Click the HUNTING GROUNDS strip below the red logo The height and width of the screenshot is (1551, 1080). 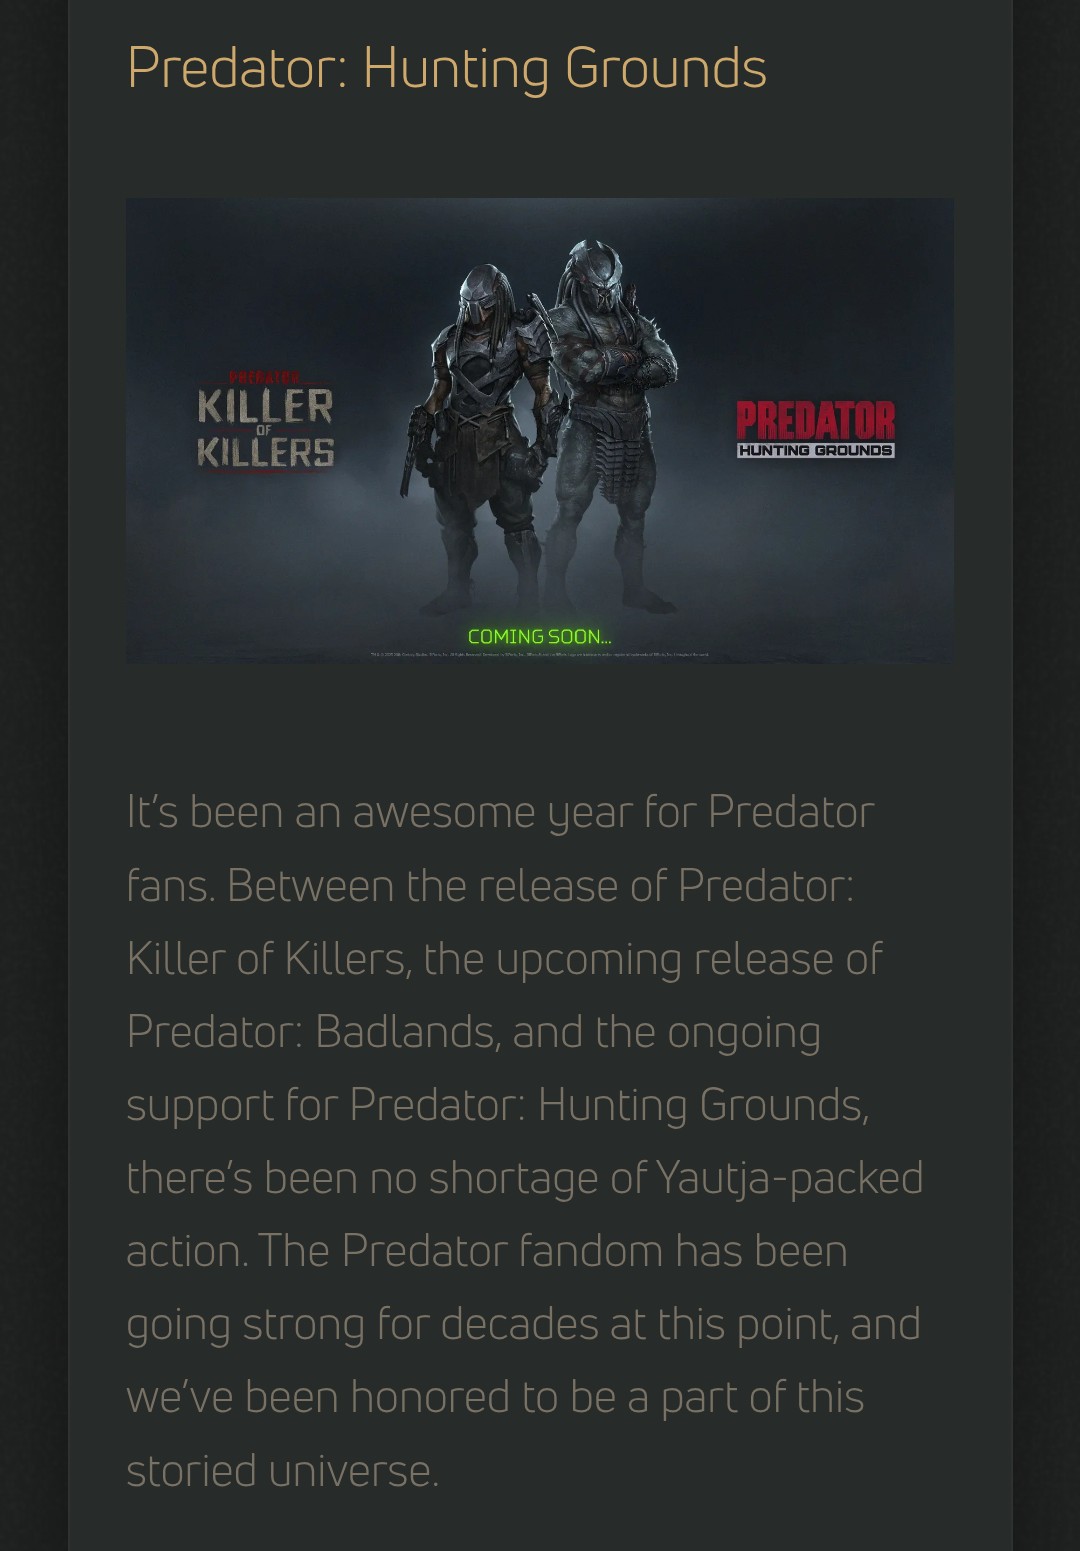[x=815, y=450]
